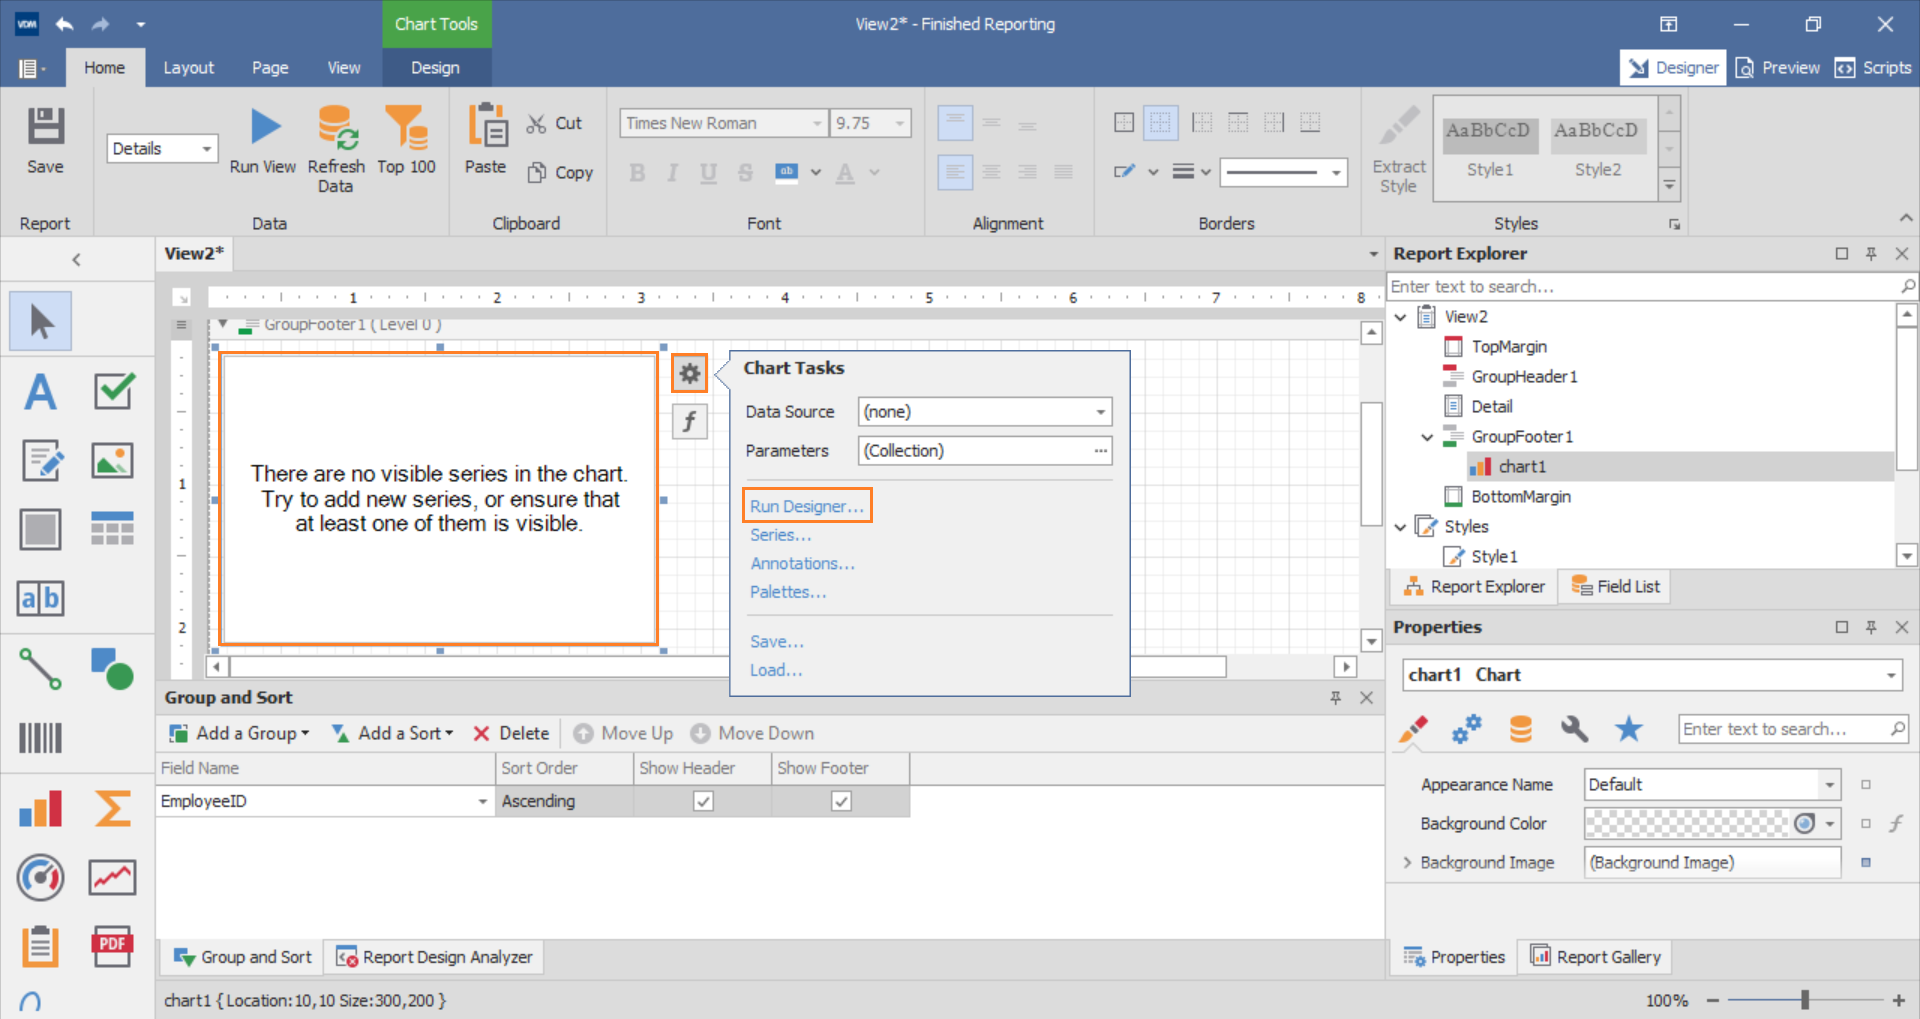Screen dimensions: 1920x1019
Task: Toggle the All Borders option
Action: point(1124,123)
